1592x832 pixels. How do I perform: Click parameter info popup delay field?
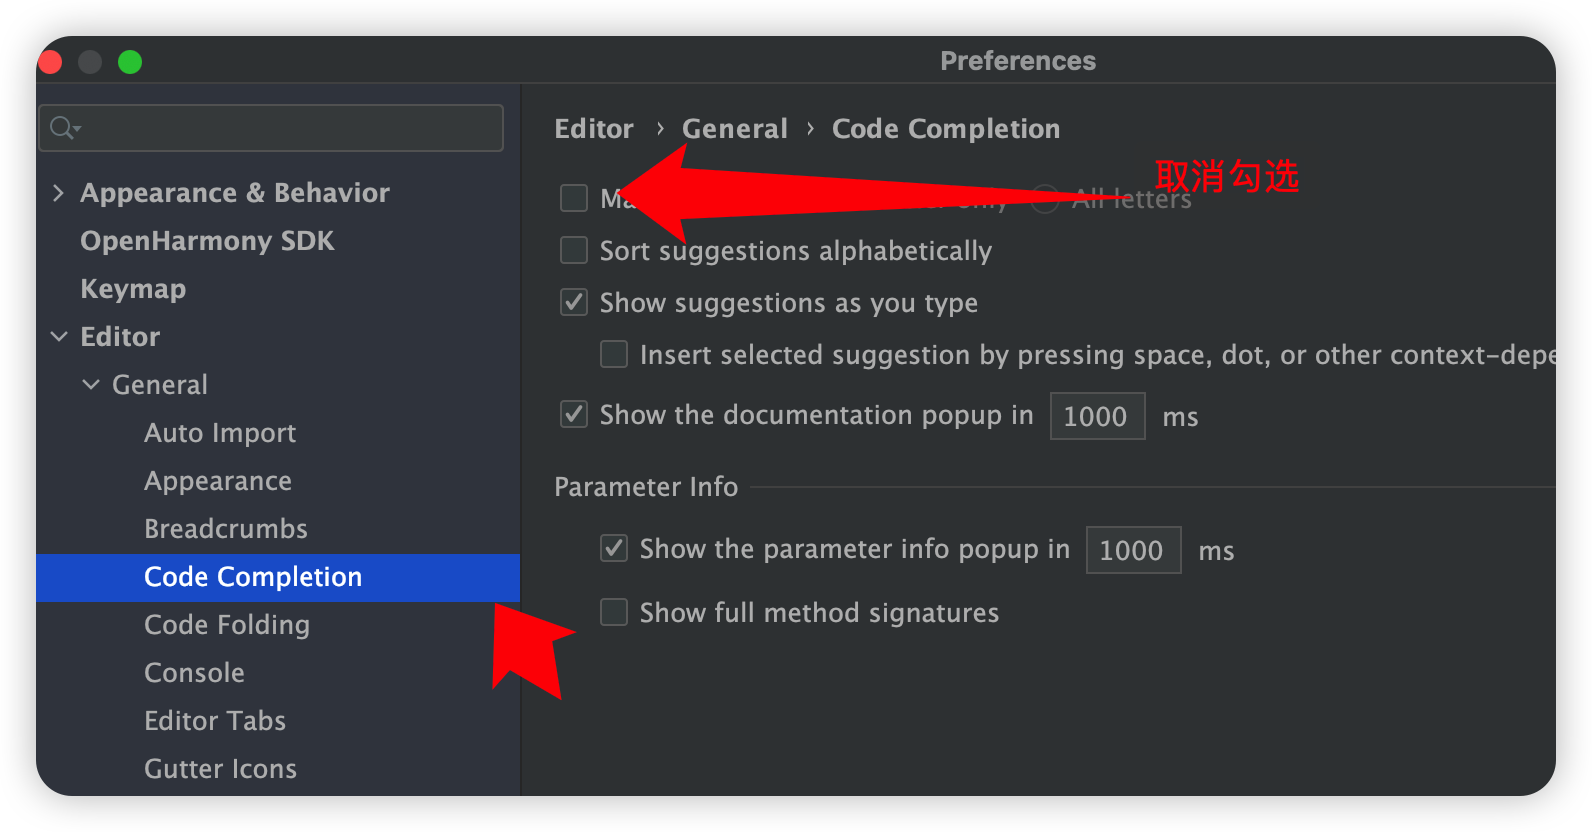(1132, 550)
